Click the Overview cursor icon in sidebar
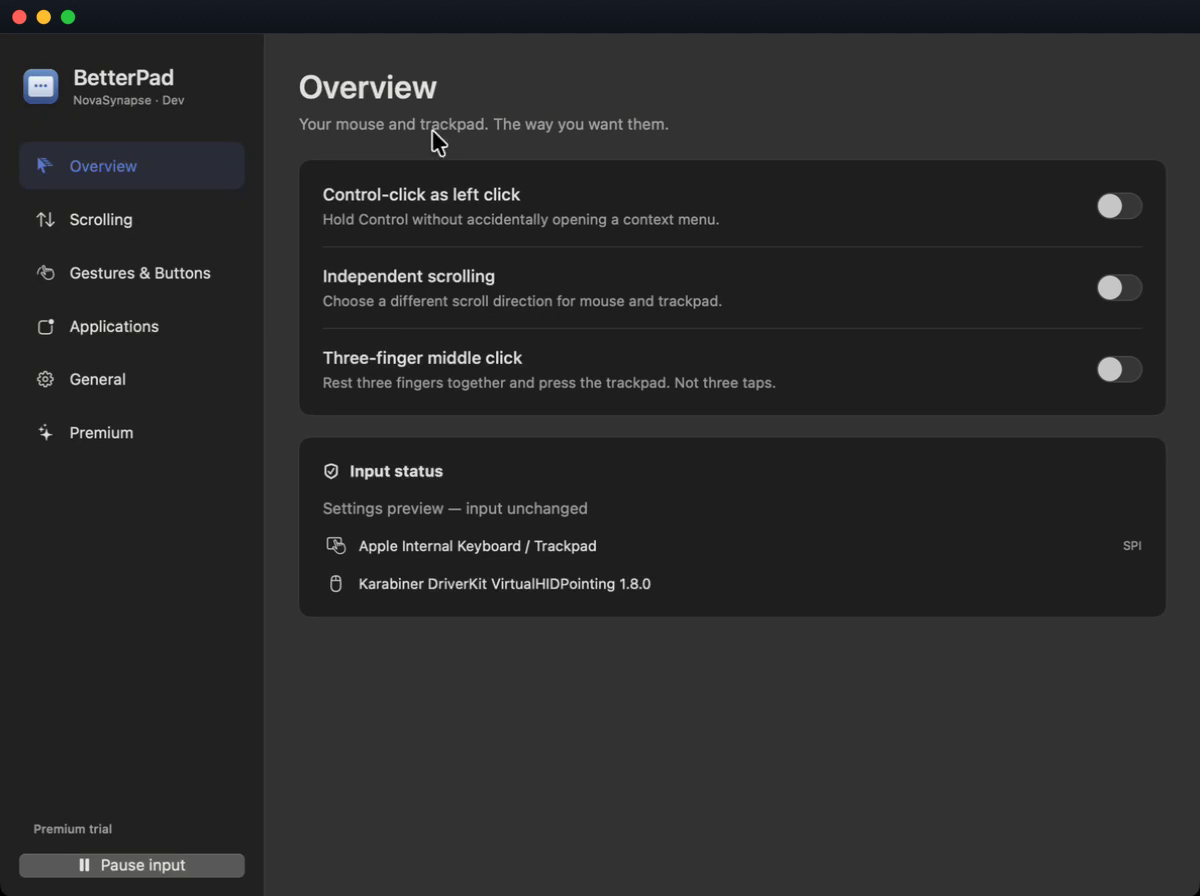This screenshot has width=1200, height=896. click(44, 166)
